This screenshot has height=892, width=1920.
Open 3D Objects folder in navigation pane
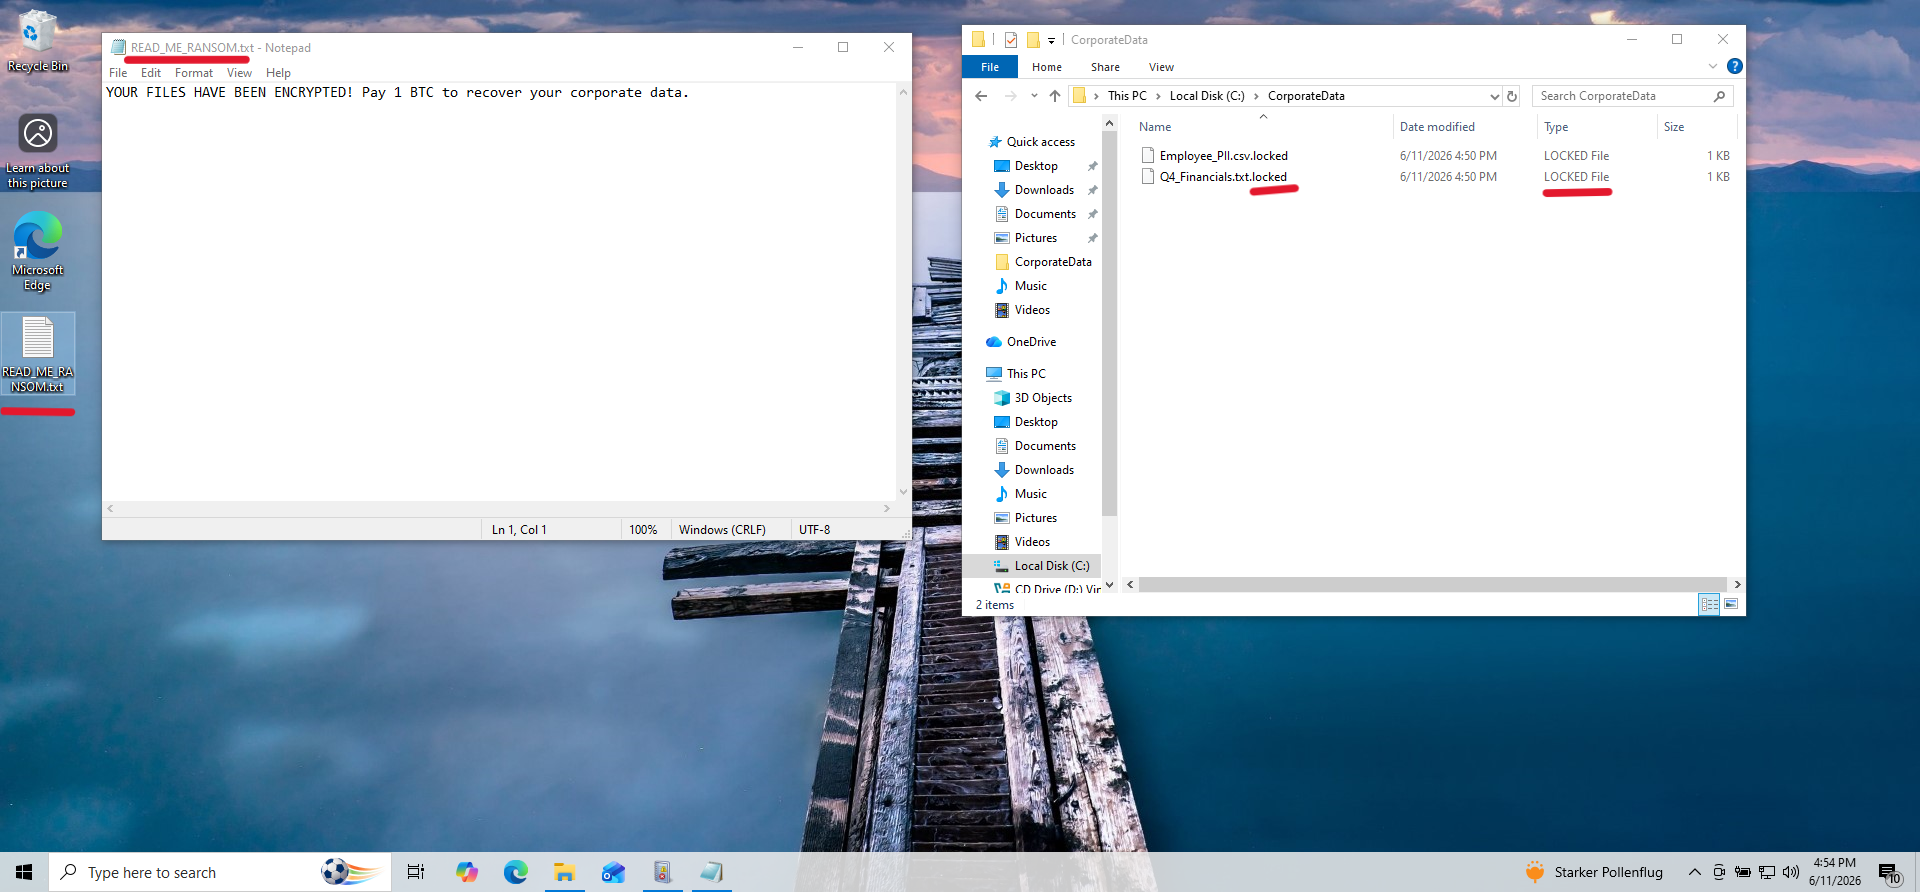tap(1043, 398)
